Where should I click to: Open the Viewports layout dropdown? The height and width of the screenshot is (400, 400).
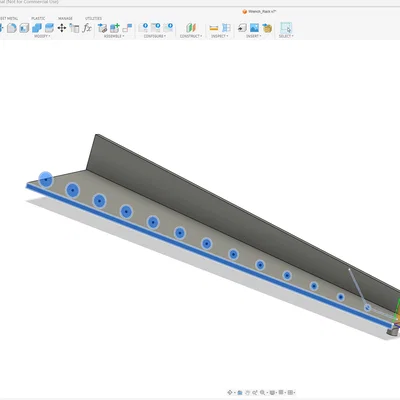pyautogui.click(x=291, y=392)
